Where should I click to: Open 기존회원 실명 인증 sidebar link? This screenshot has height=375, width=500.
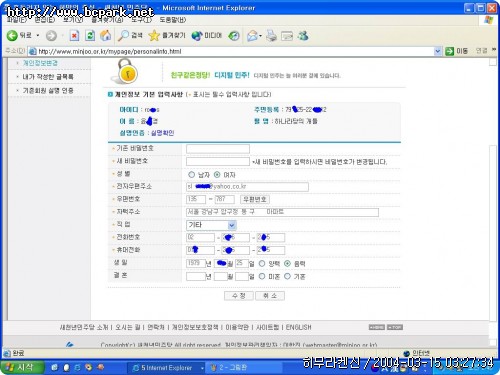click(x=48, y=90)
